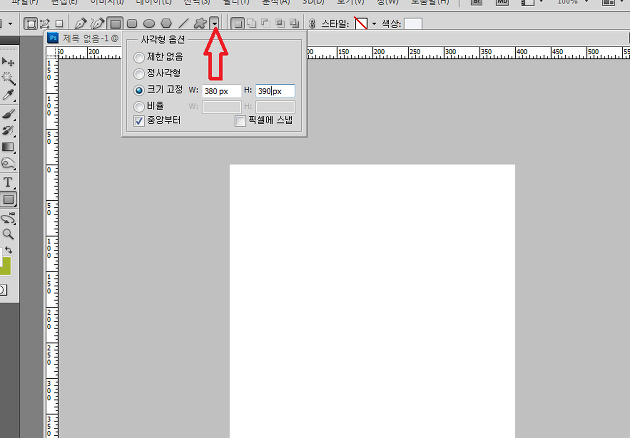Pick the Ellipse tool in options bar
The width and height of the screenshot is (630, 438).
(x=149, y=24)
